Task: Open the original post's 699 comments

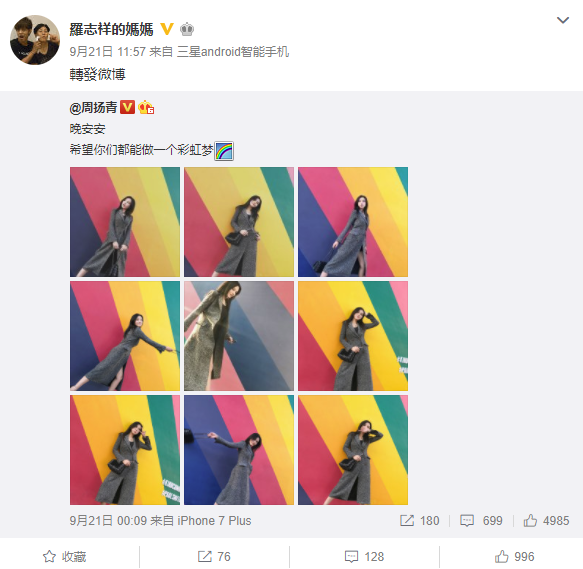Action: [x=481, y=521]
